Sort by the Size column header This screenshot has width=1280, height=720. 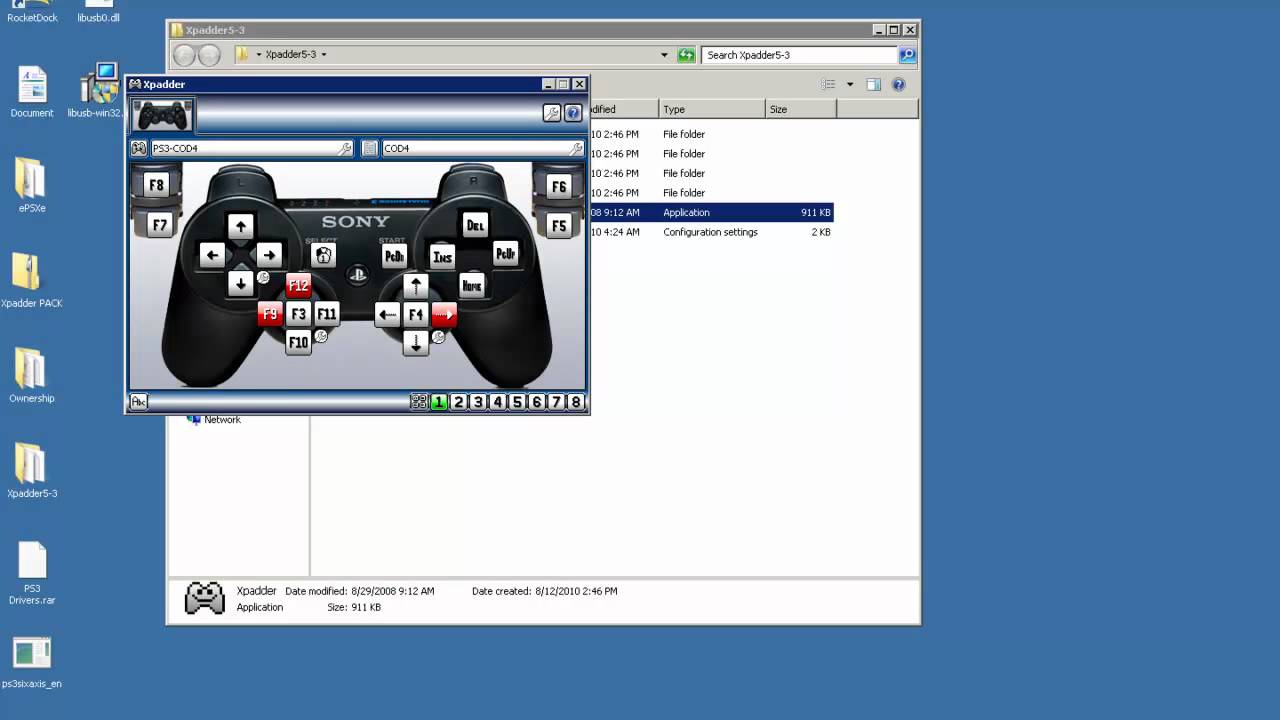coord(801,109)
